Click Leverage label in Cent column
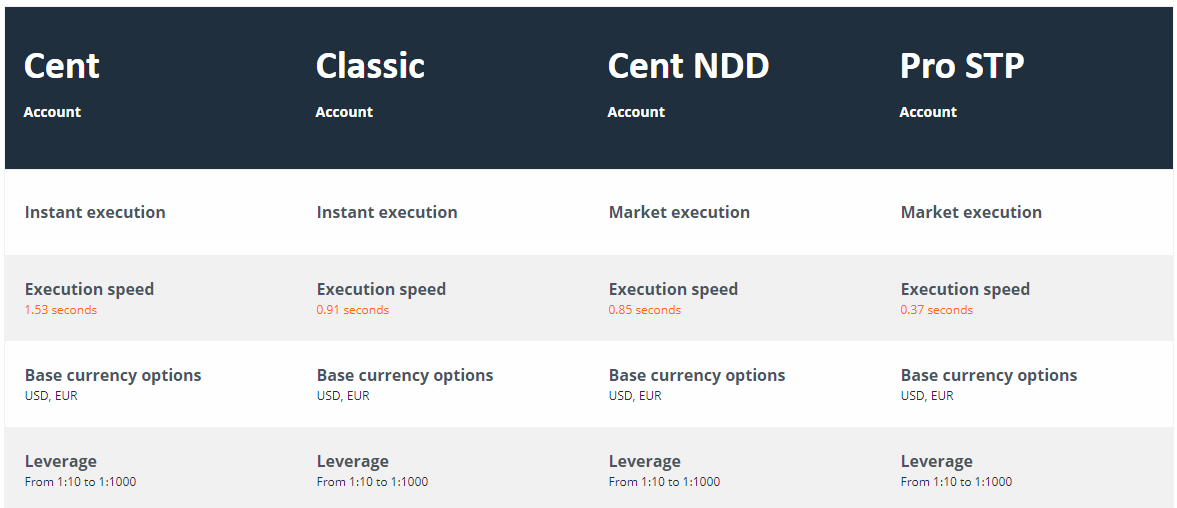 (x=61, y=461)
